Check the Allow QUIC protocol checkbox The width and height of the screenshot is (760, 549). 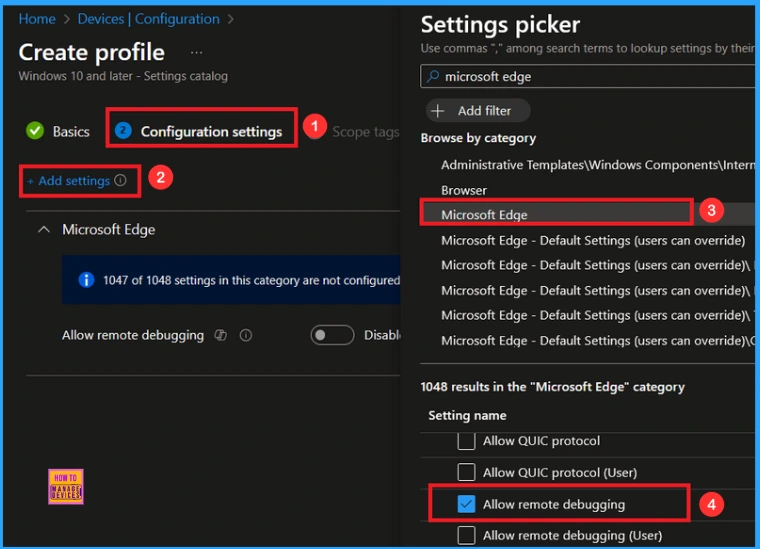tap(466, 441)
